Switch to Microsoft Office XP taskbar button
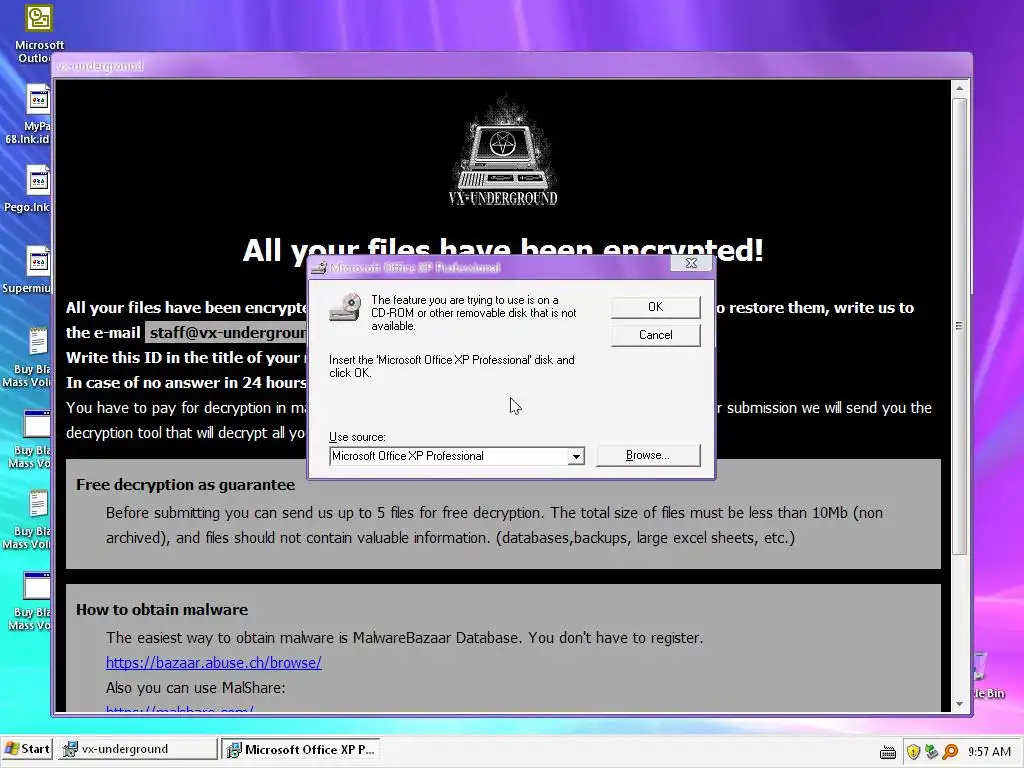Screen dimensions: 1024x768 (x=300, y=749)
